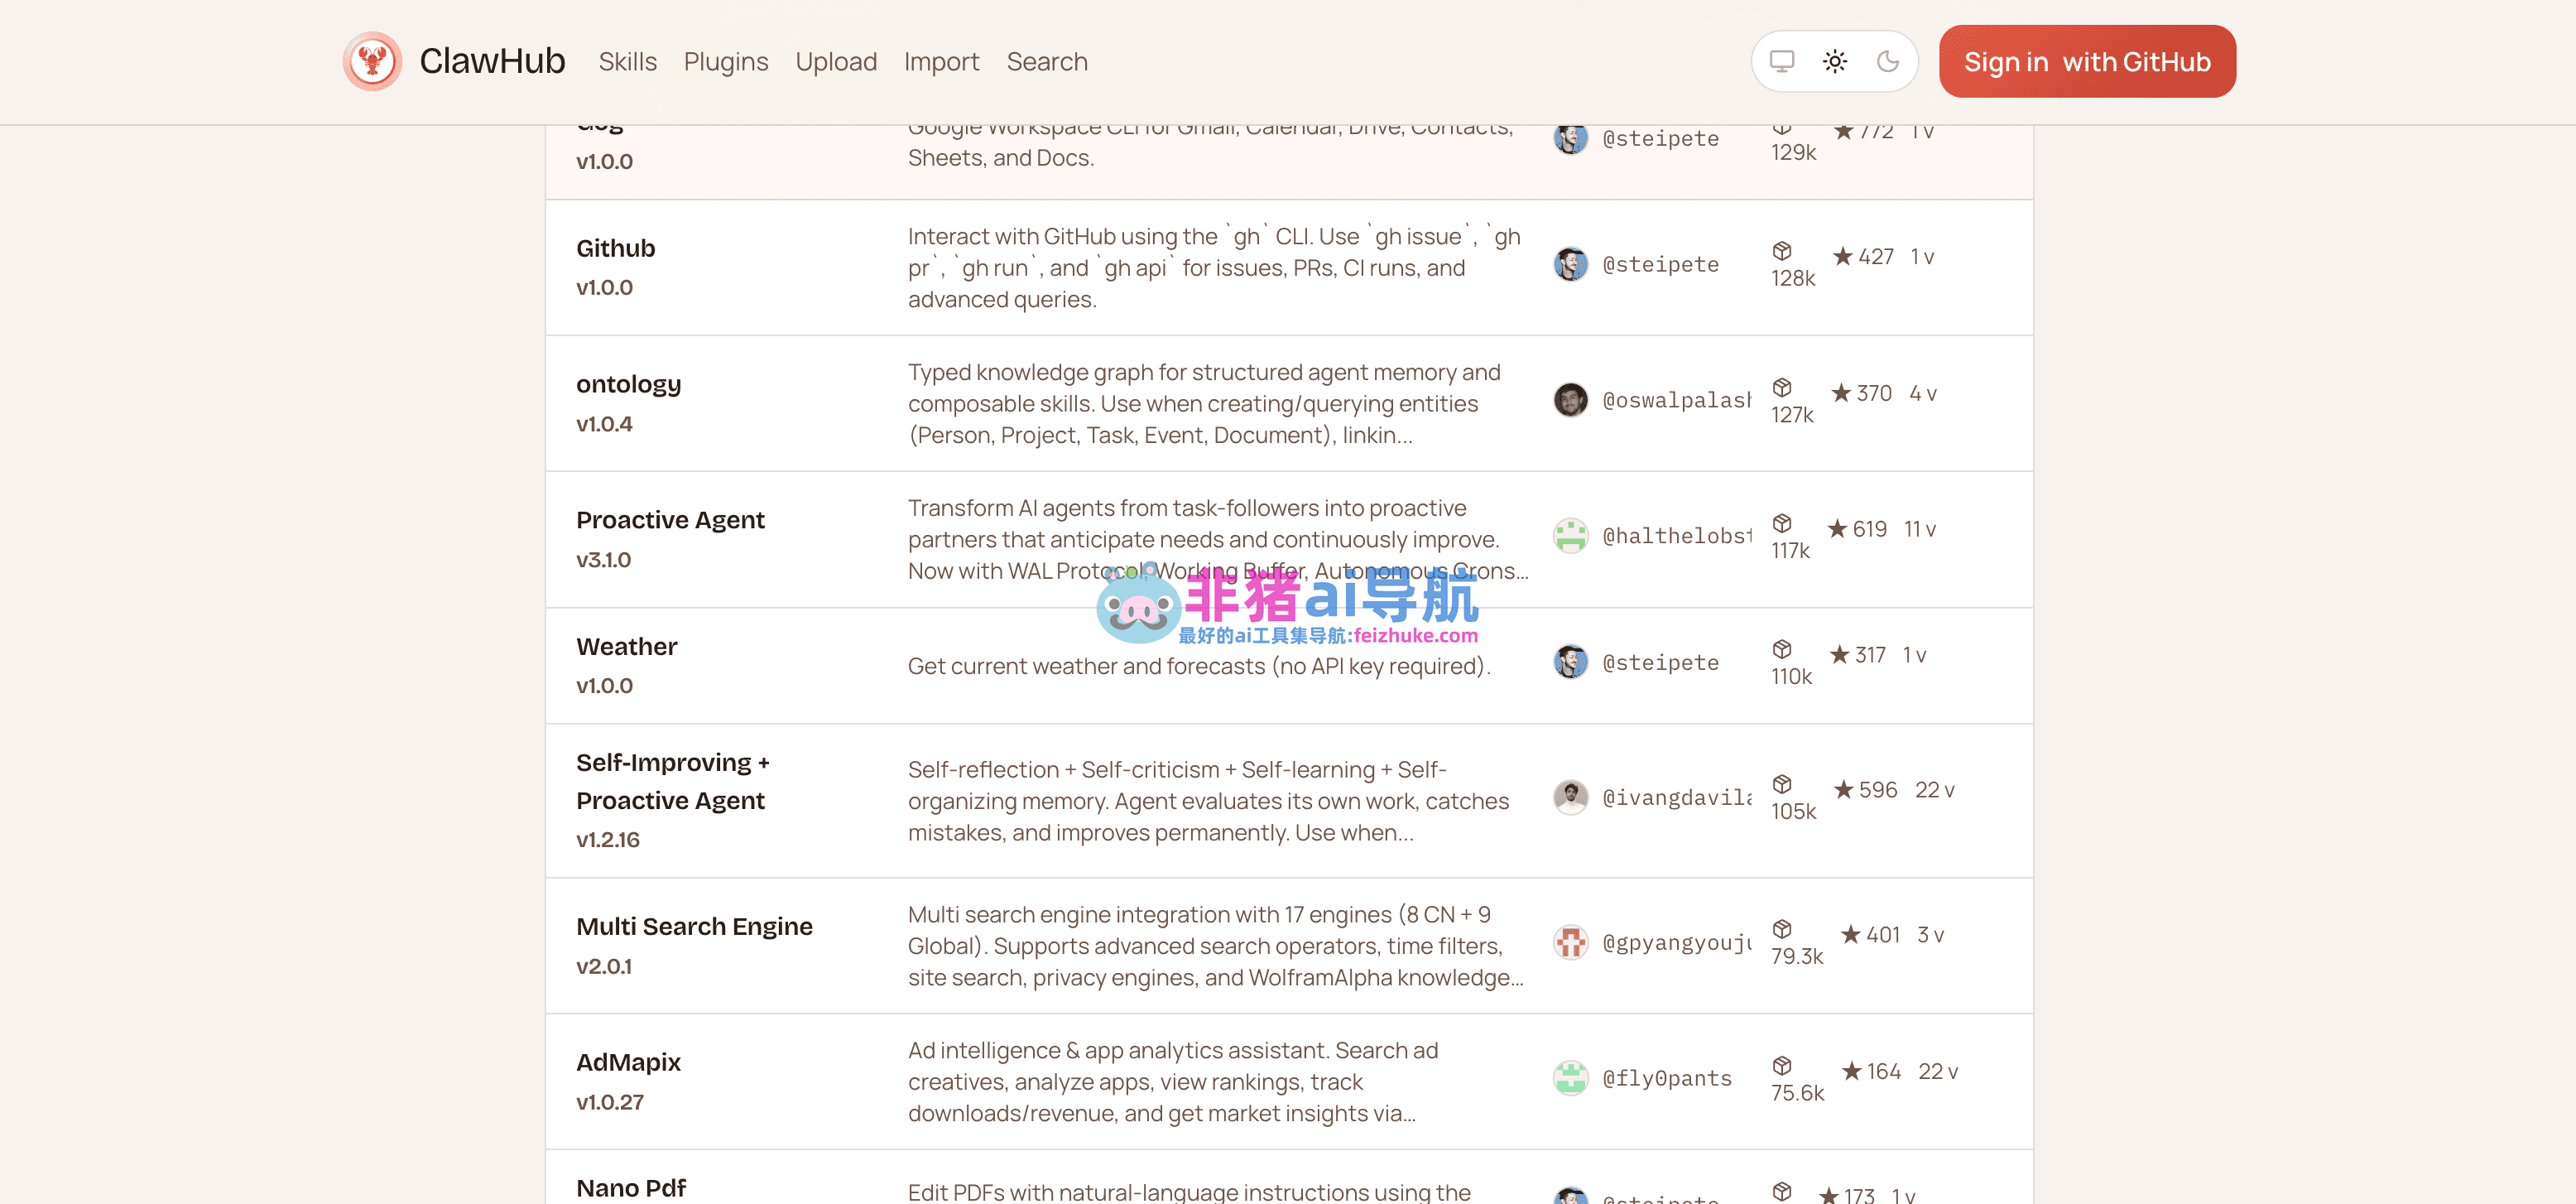Click the 619 star icon for Proactive Agent
The width and height of the screenshot is (2576, 1204).
click(x=1837, y=529)
